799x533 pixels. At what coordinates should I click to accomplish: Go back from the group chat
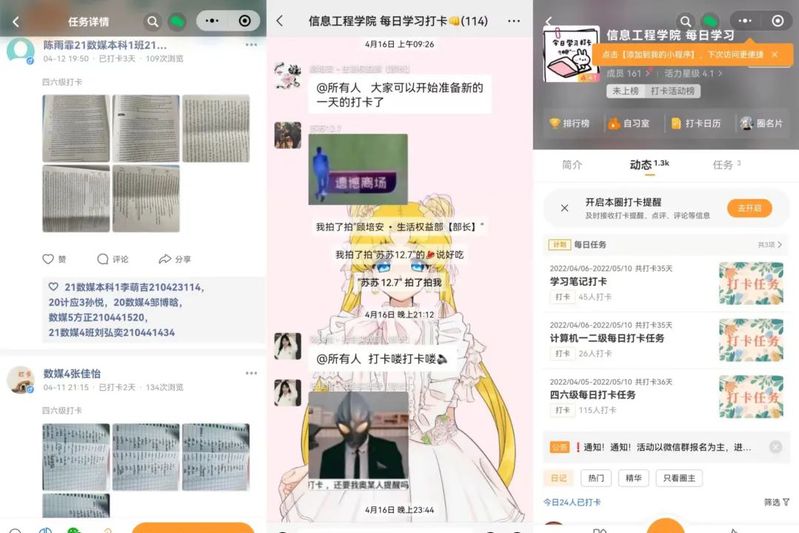(x=280, y=21)
